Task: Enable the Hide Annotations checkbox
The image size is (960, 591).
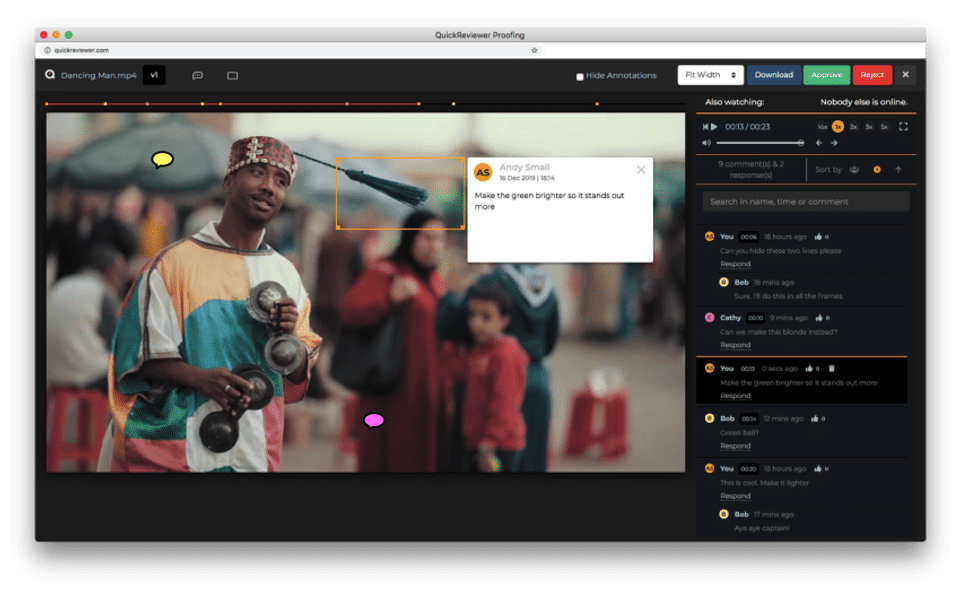Action: (580, 76)
